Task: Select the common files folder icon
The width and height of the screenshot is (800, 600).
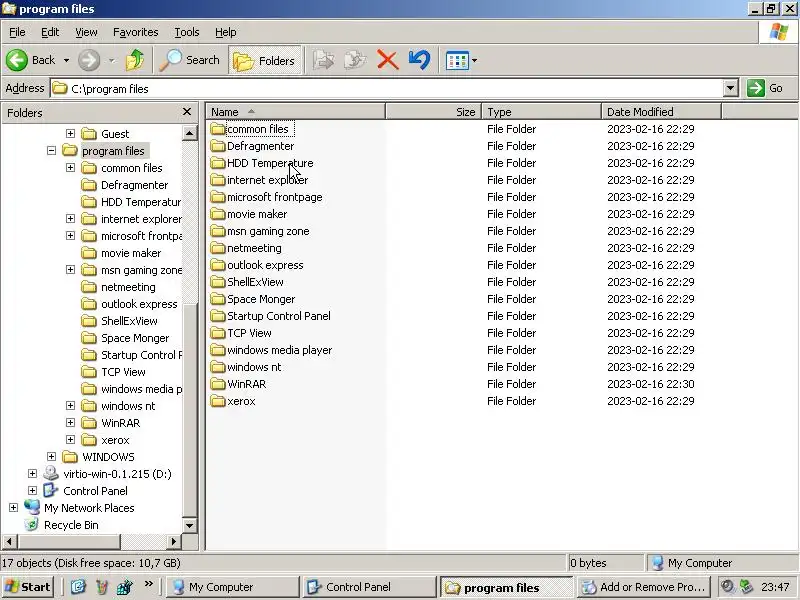Action: pyautogui.click(x=218, y=129)
